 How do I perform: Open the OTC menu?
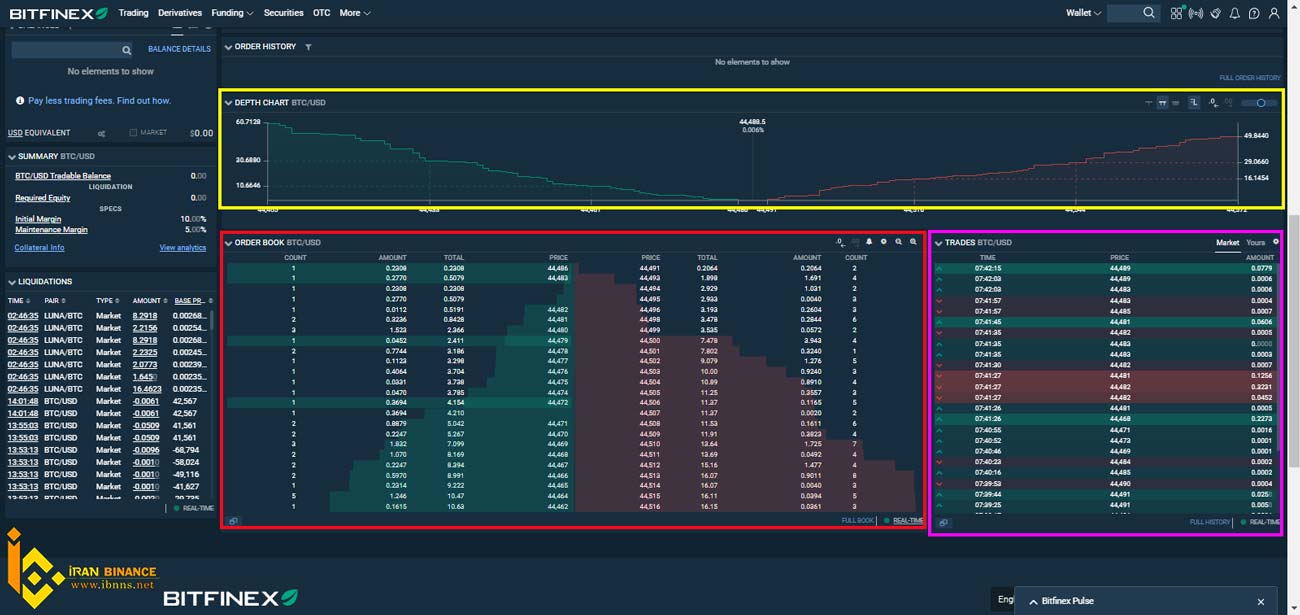[321, 13]
